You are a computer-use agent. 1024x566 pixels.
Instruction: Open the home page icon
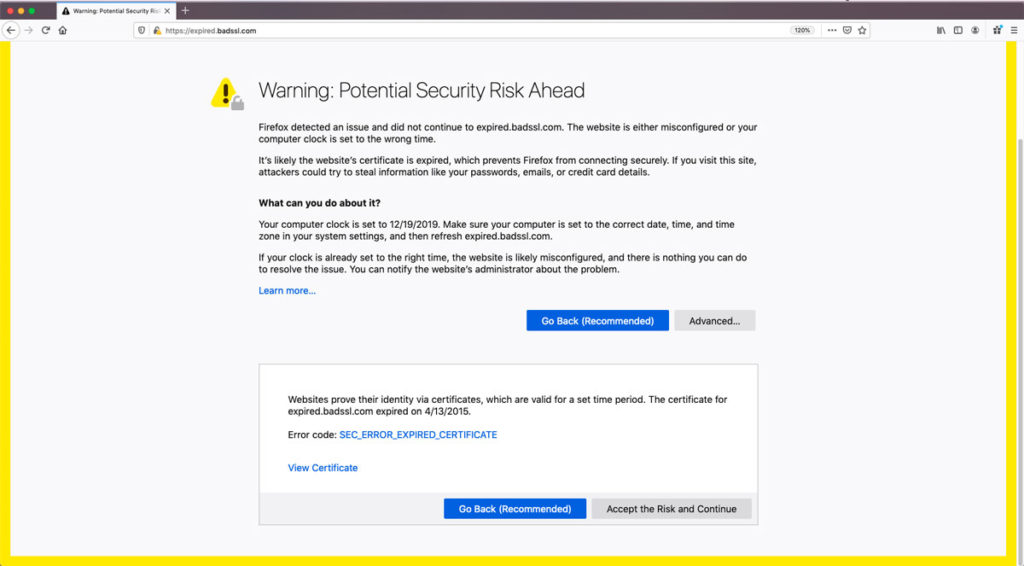63,30
